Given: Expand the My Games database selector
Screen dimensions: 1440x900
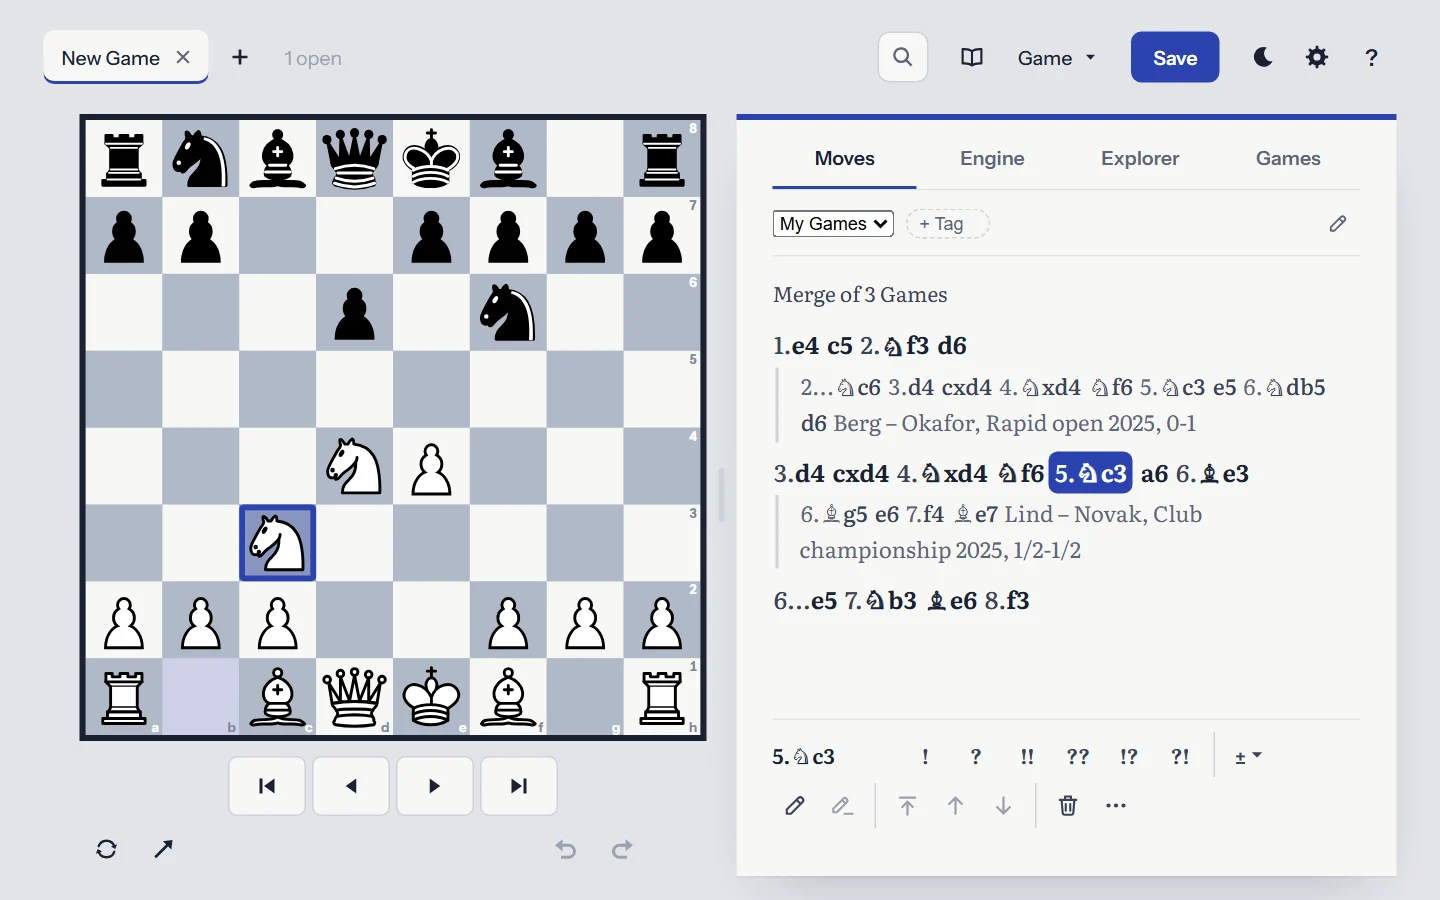Looking at the screenshot, I should point(833,223).
